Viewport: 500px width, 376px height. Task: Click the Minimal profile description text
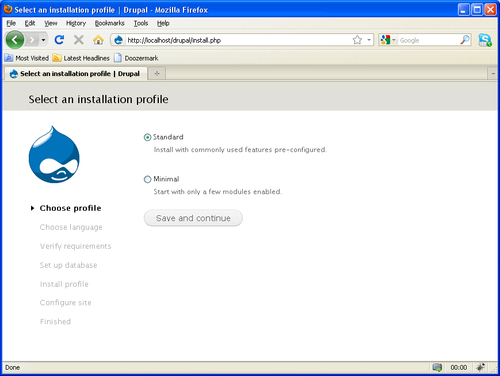click(218, 192)
